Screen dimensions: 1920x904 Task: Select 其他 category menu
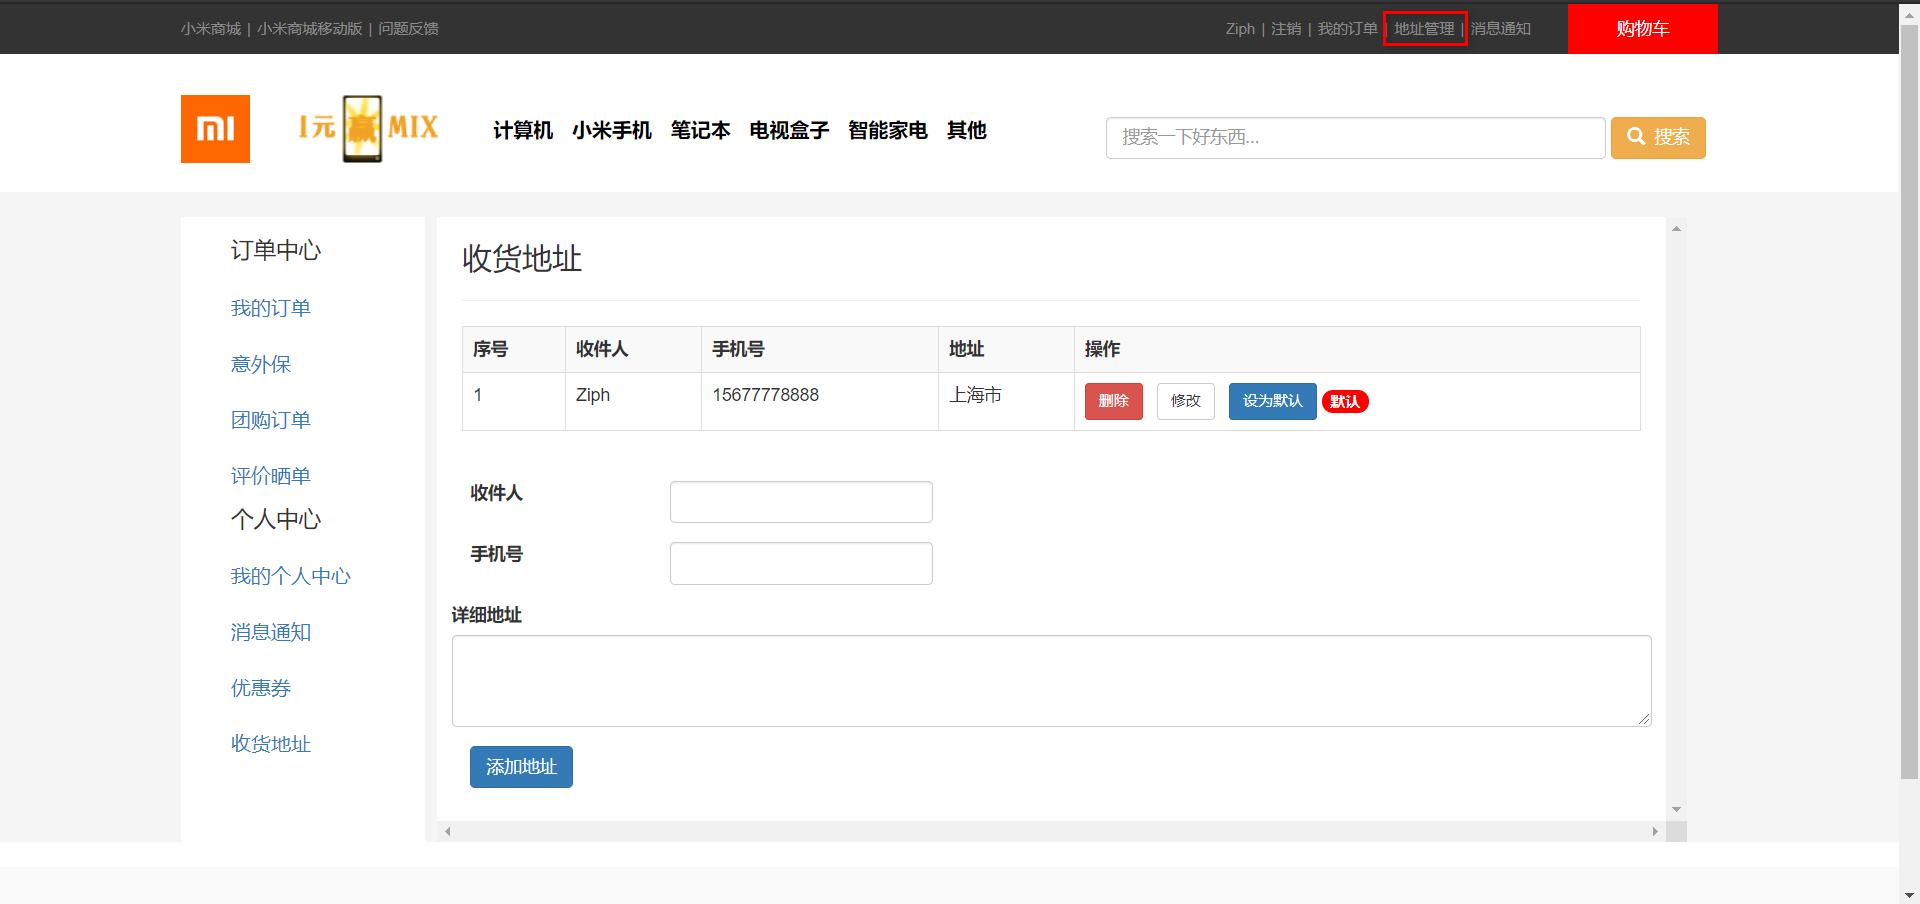[967, 130]
